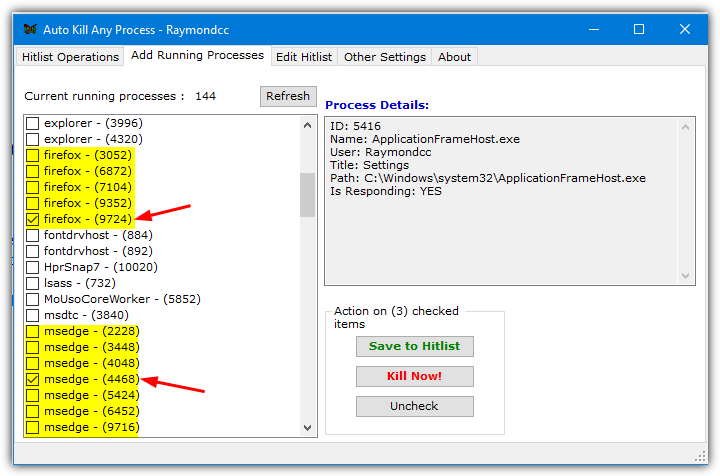The height and width of the screenshot is (476, 720).
Task: Select Add Running Processes tab
Action: [197, 56]
